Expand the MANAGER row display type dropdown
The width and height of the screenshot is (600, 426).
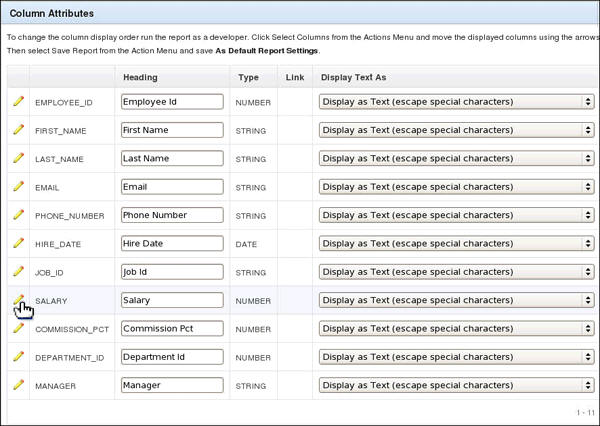pos(455,384)
